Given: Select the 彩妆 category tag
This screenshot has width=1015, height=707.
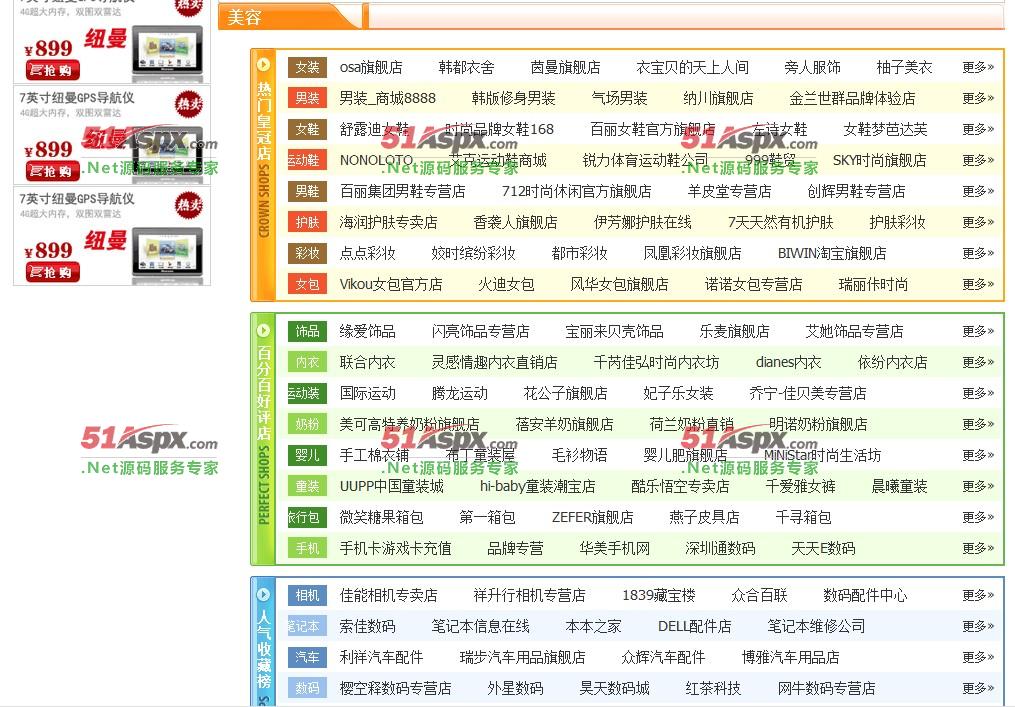Looking at the screenshot, I should (x=307, y=253).
